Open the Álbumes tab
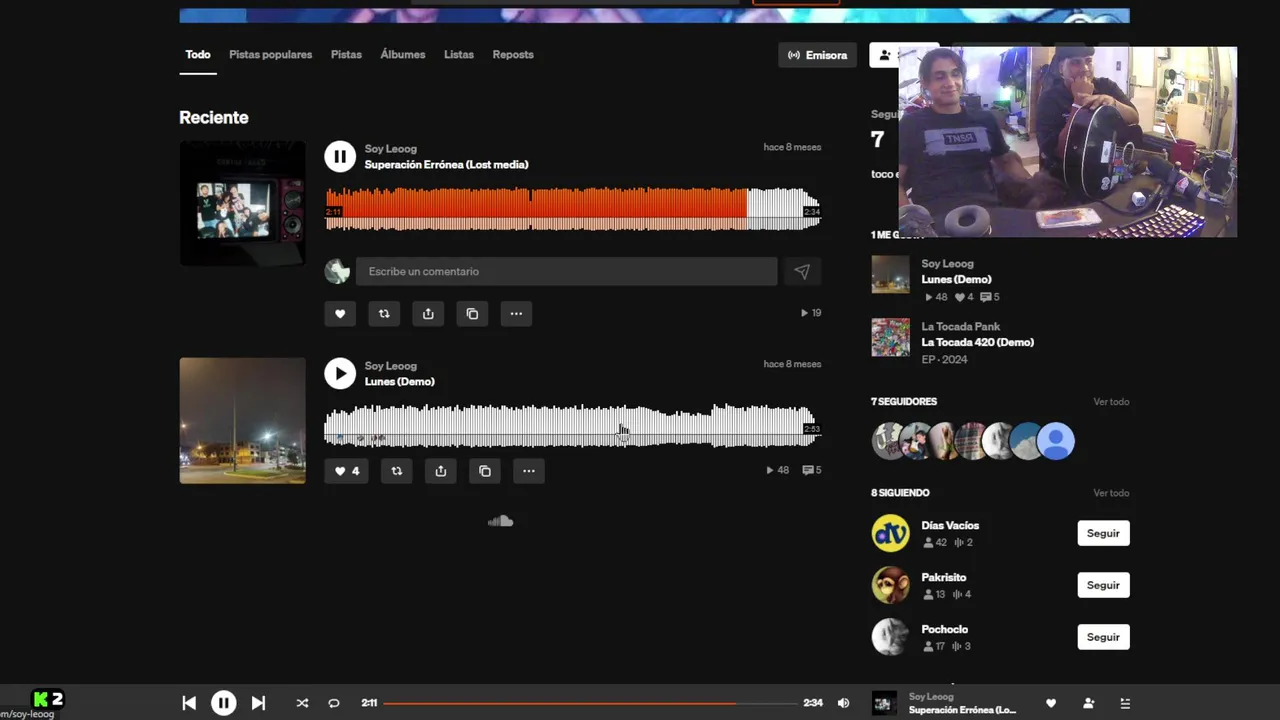Viewport: 1280px width, 720px height. 403,55
